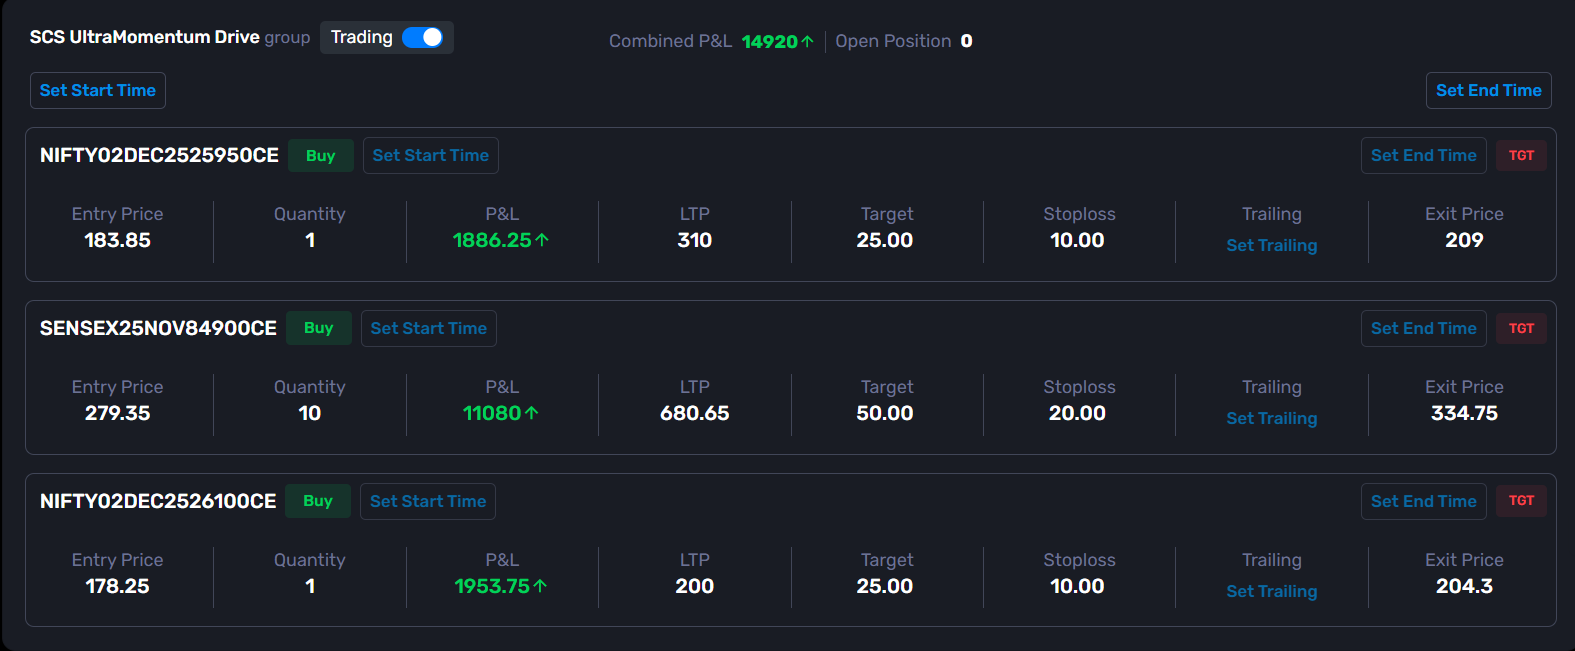Select the symbol name SENSEX25NOV84900CE
Screen dimensions: 1575x651
158,328
